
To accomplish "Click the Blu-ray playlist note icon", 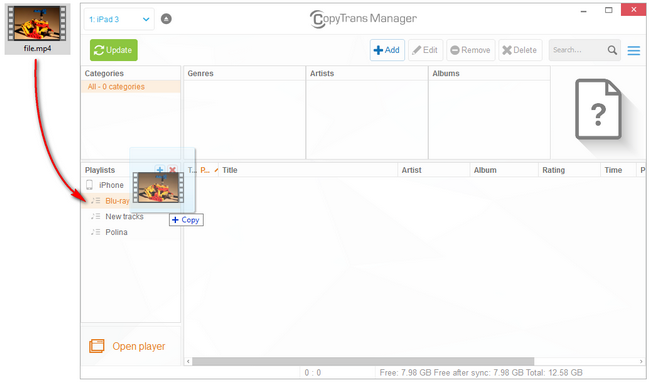I will (x=96, y=201).
